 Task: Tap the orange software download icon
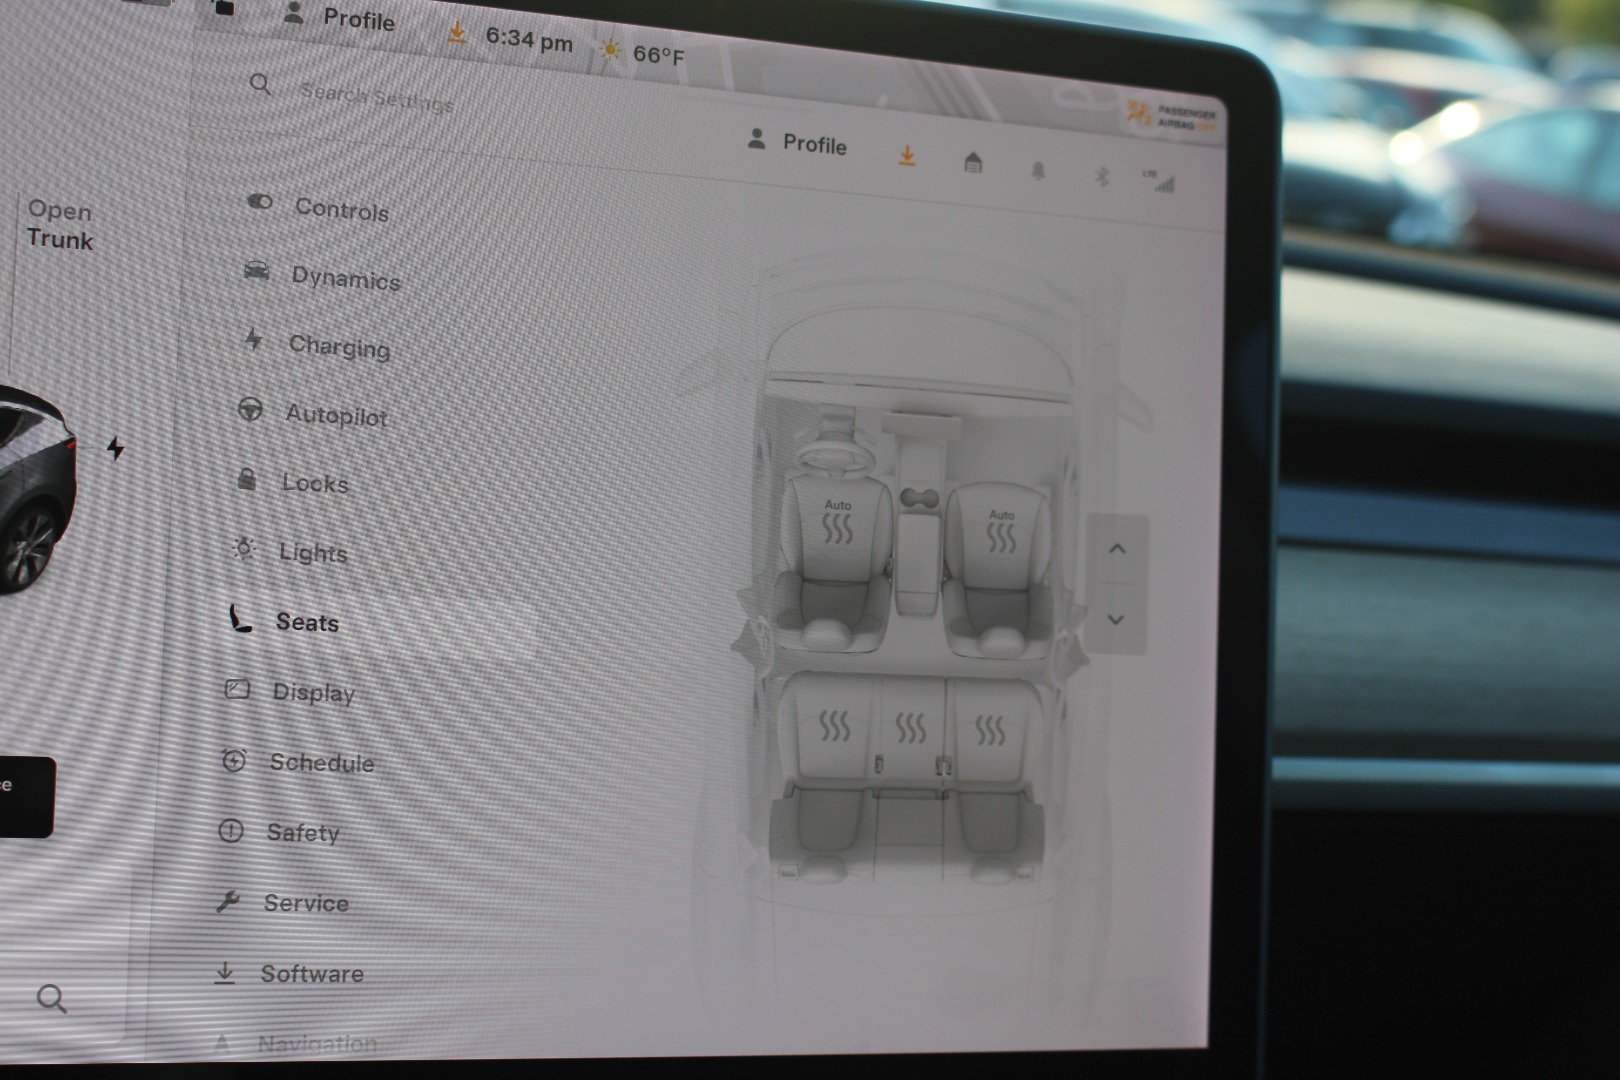pos(907,156)
